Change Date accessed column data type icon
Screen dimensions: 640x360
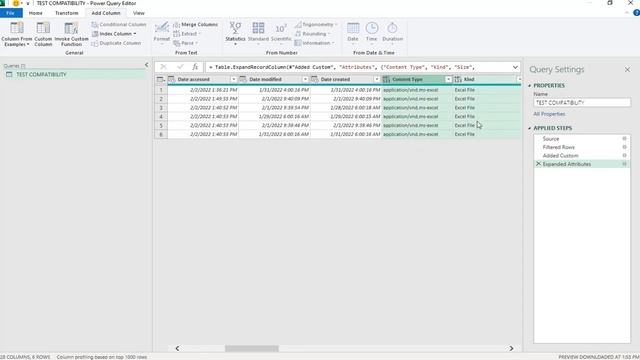[171, 80]
